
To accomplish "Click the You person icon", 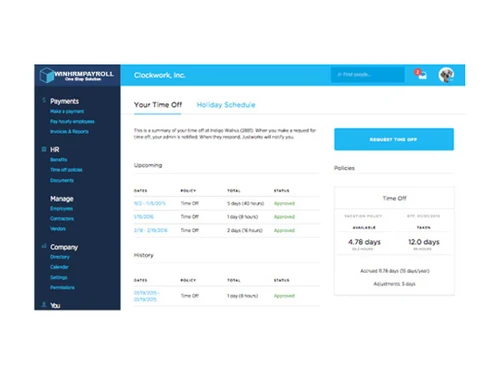I will coord(44,304).
